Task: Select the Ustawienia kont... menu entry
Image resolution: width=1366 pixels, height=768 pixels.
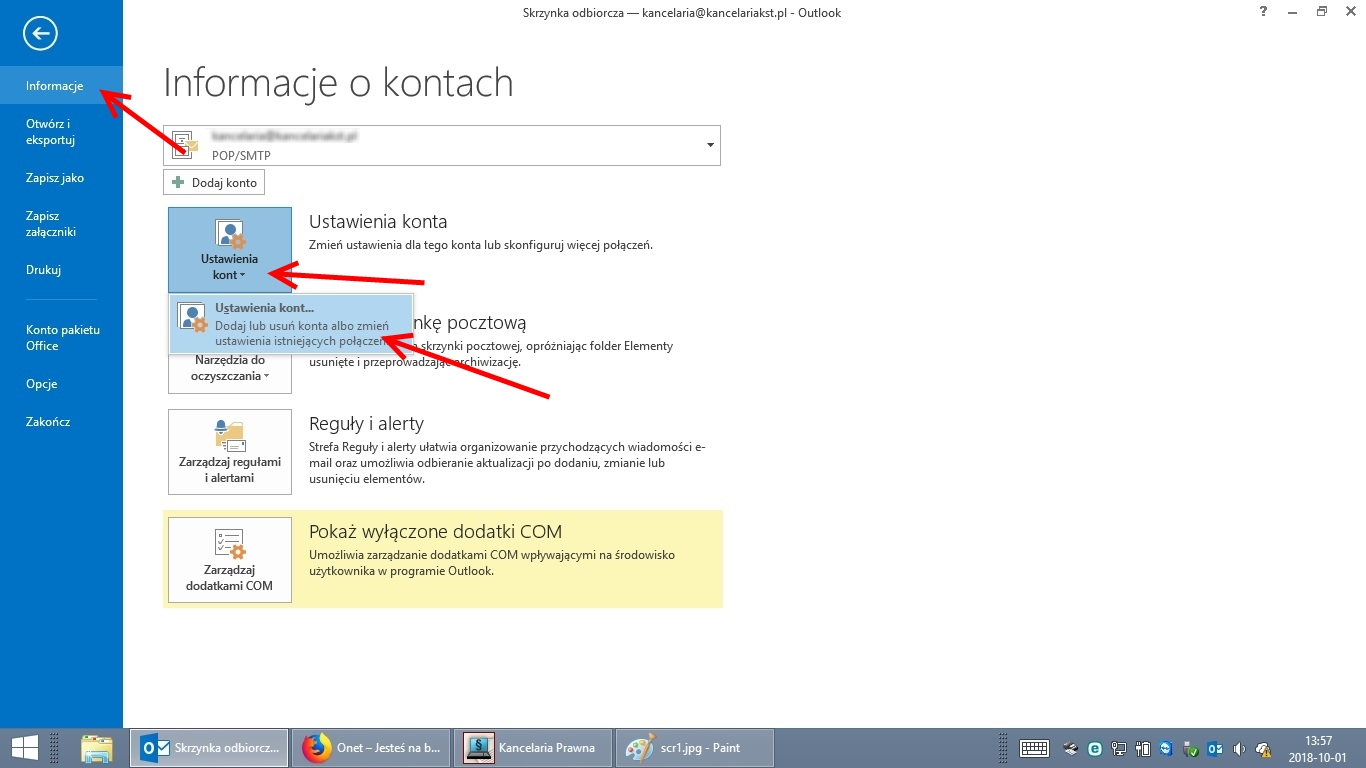Action: click(290, 324)
